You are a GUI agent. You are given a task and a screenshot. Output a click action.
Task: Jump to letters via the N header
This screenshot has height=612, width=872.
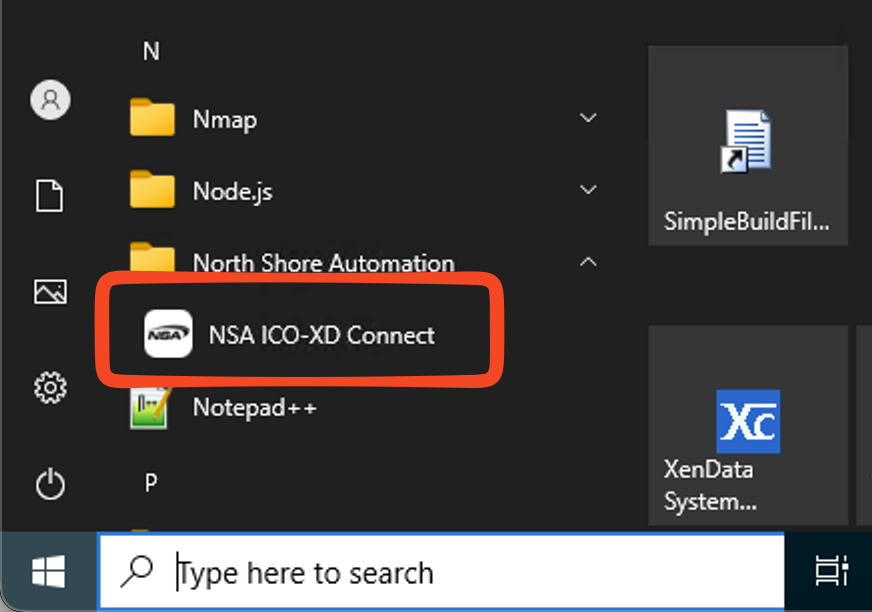151,52
